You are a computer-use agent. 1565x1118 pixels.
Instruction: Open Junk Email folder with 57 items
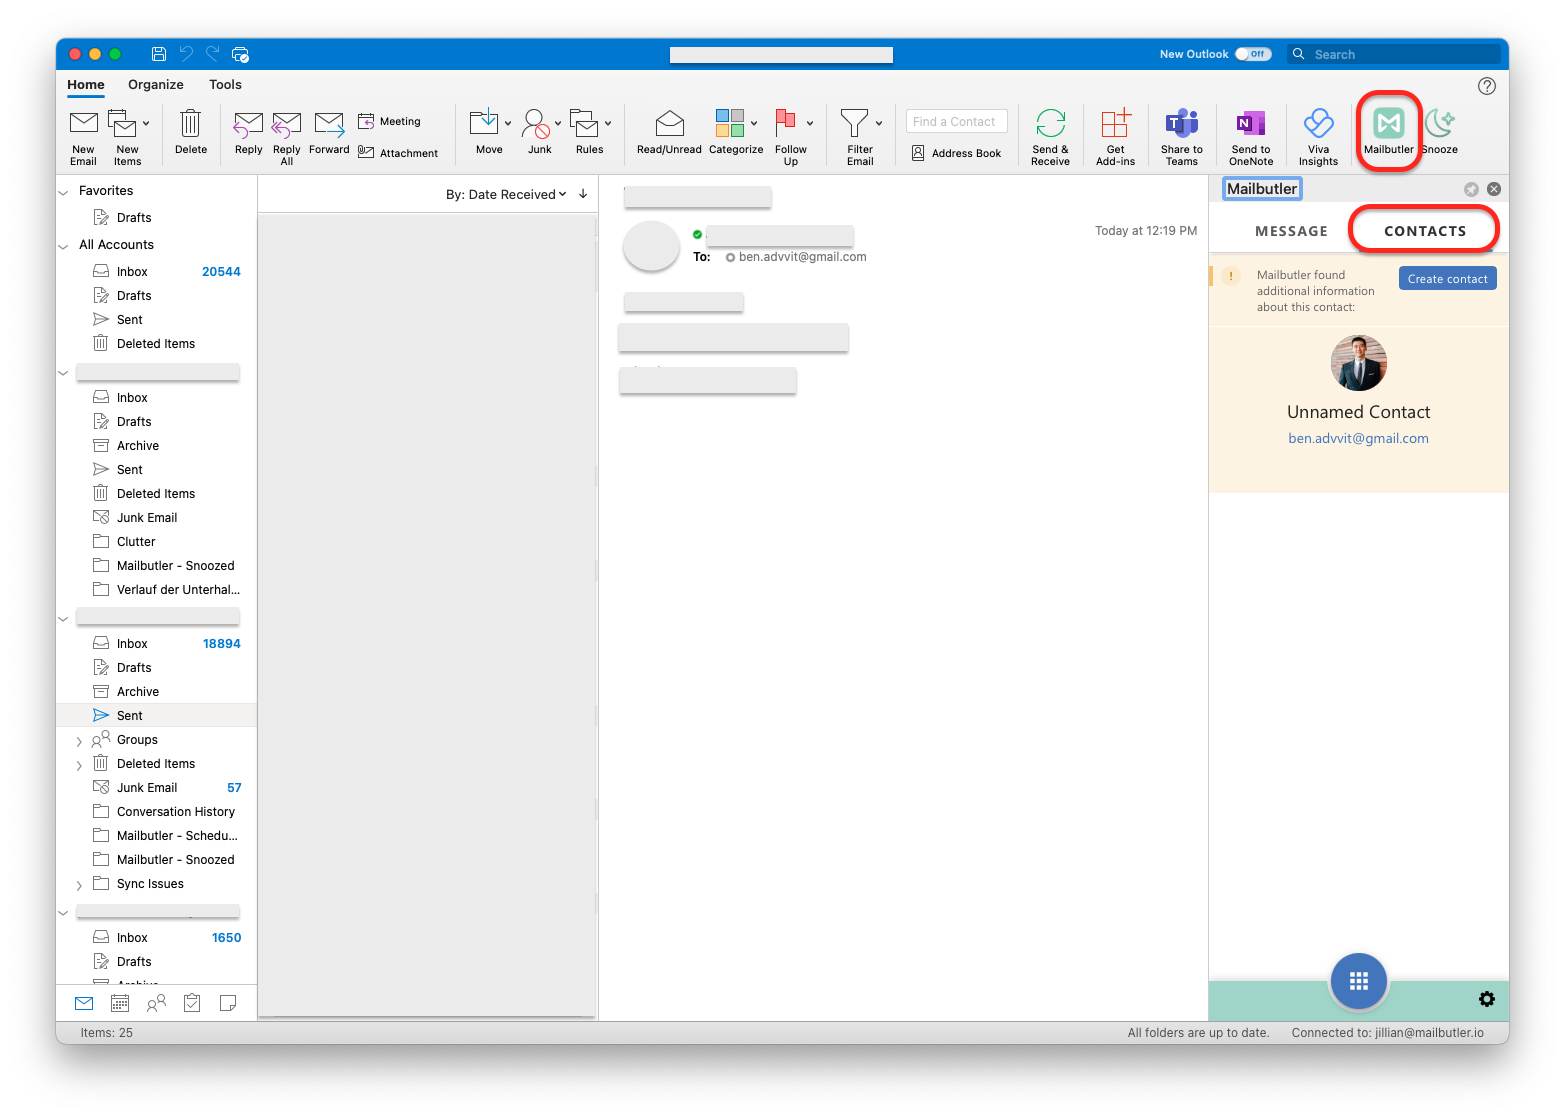(157, 788)
